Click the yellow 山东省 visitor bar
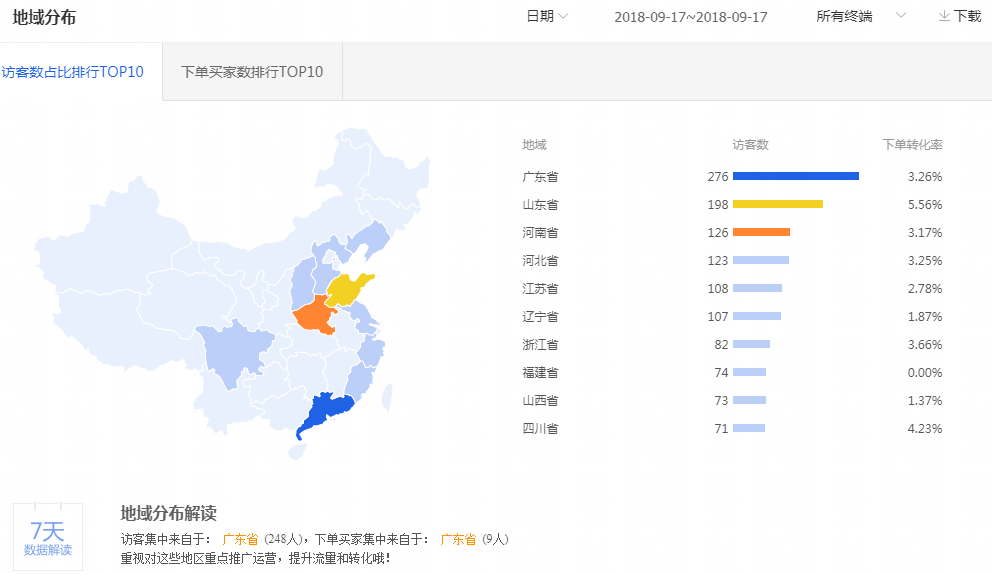 [778, 204]
